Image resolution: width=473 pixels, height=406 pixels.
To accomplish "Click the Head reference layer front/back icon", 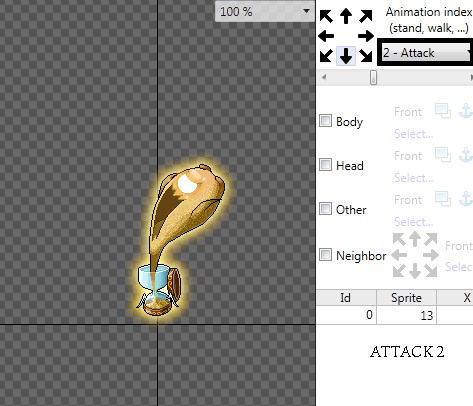I will coord(443,155).
